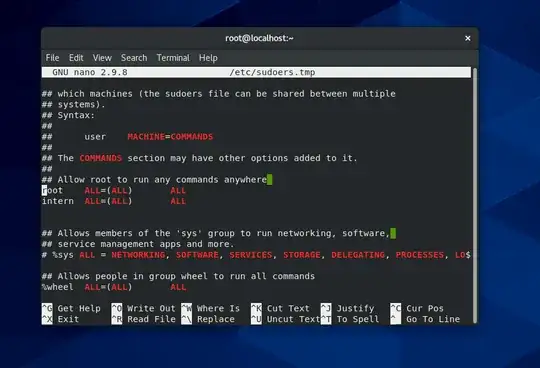Click the green marker after 'anywhere'
The height and width of the screenshot is (368, 540).
coord(270,180)
